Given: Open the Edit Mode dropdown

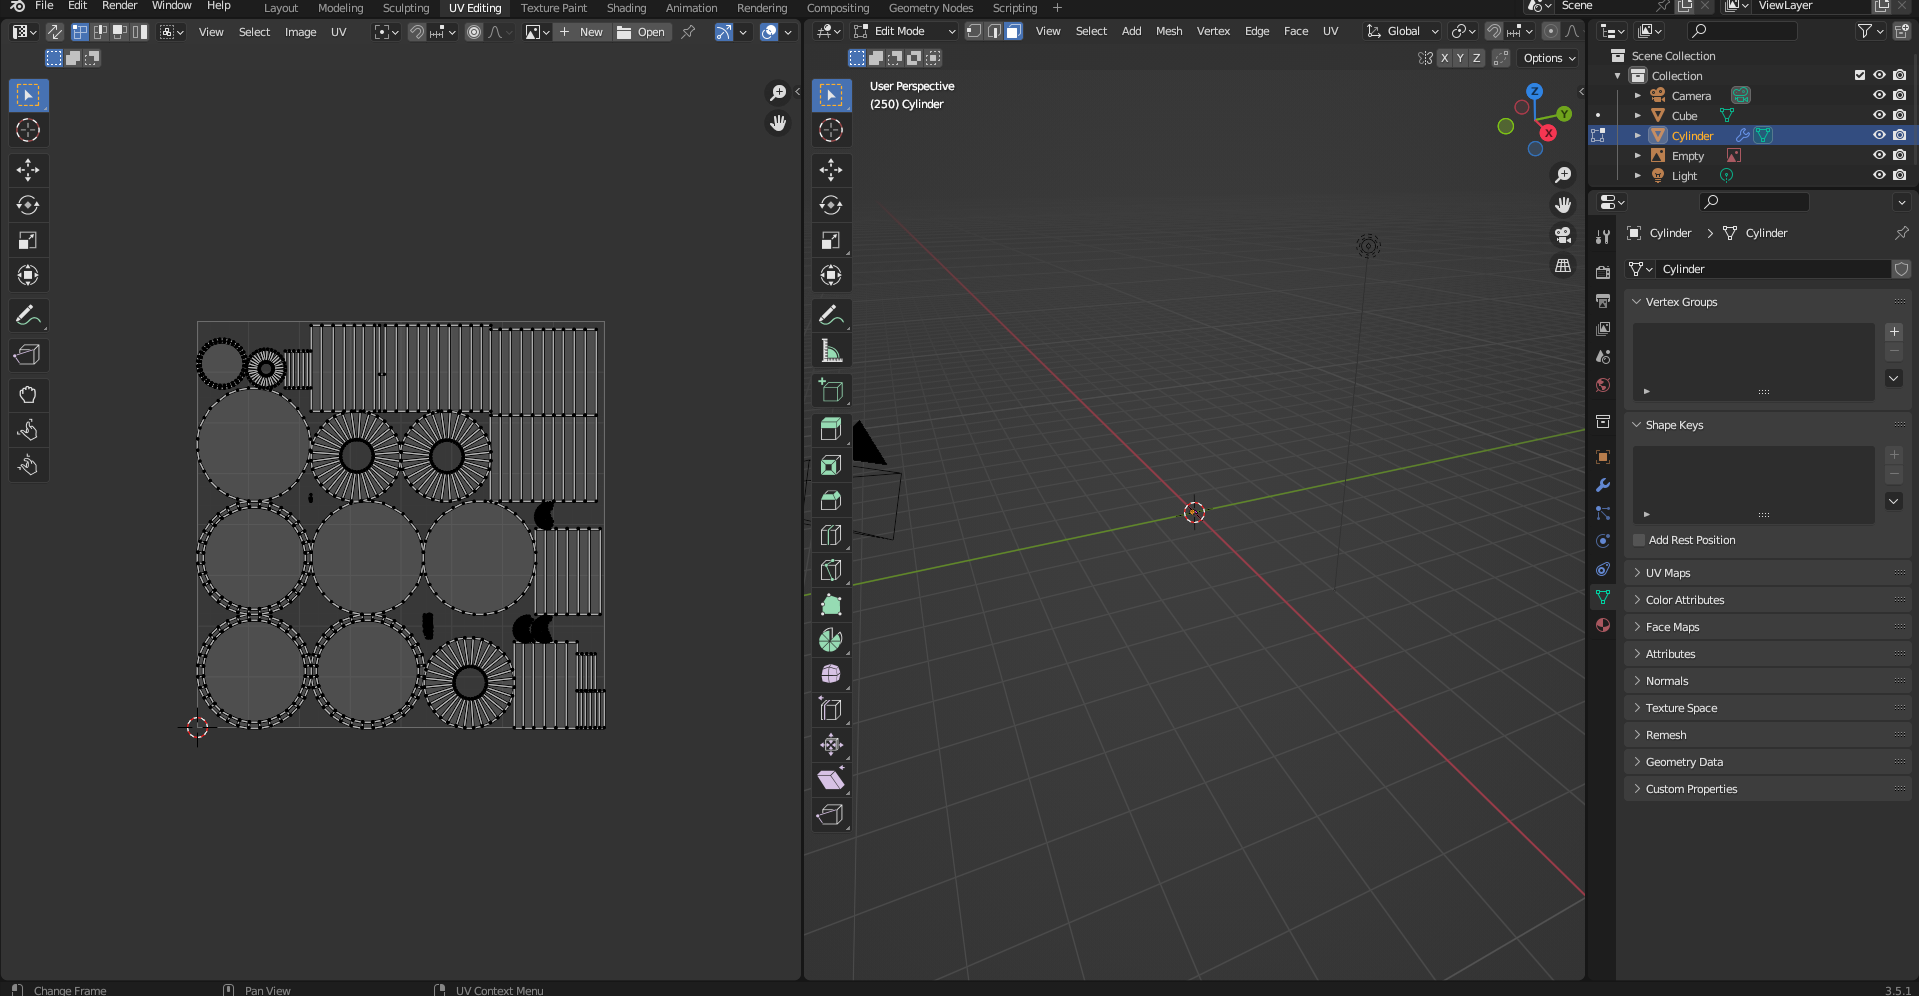Looking at the screenshot, I should click(x=904, y=31).
